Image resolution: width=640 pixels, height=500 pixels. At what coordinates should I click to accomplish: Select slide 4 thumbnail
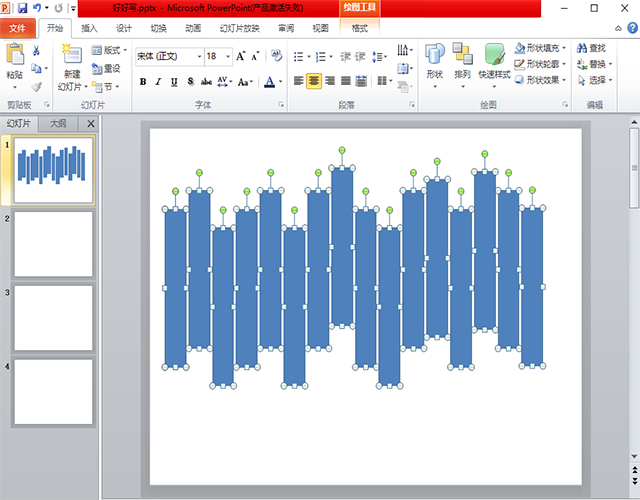[53, 391]
